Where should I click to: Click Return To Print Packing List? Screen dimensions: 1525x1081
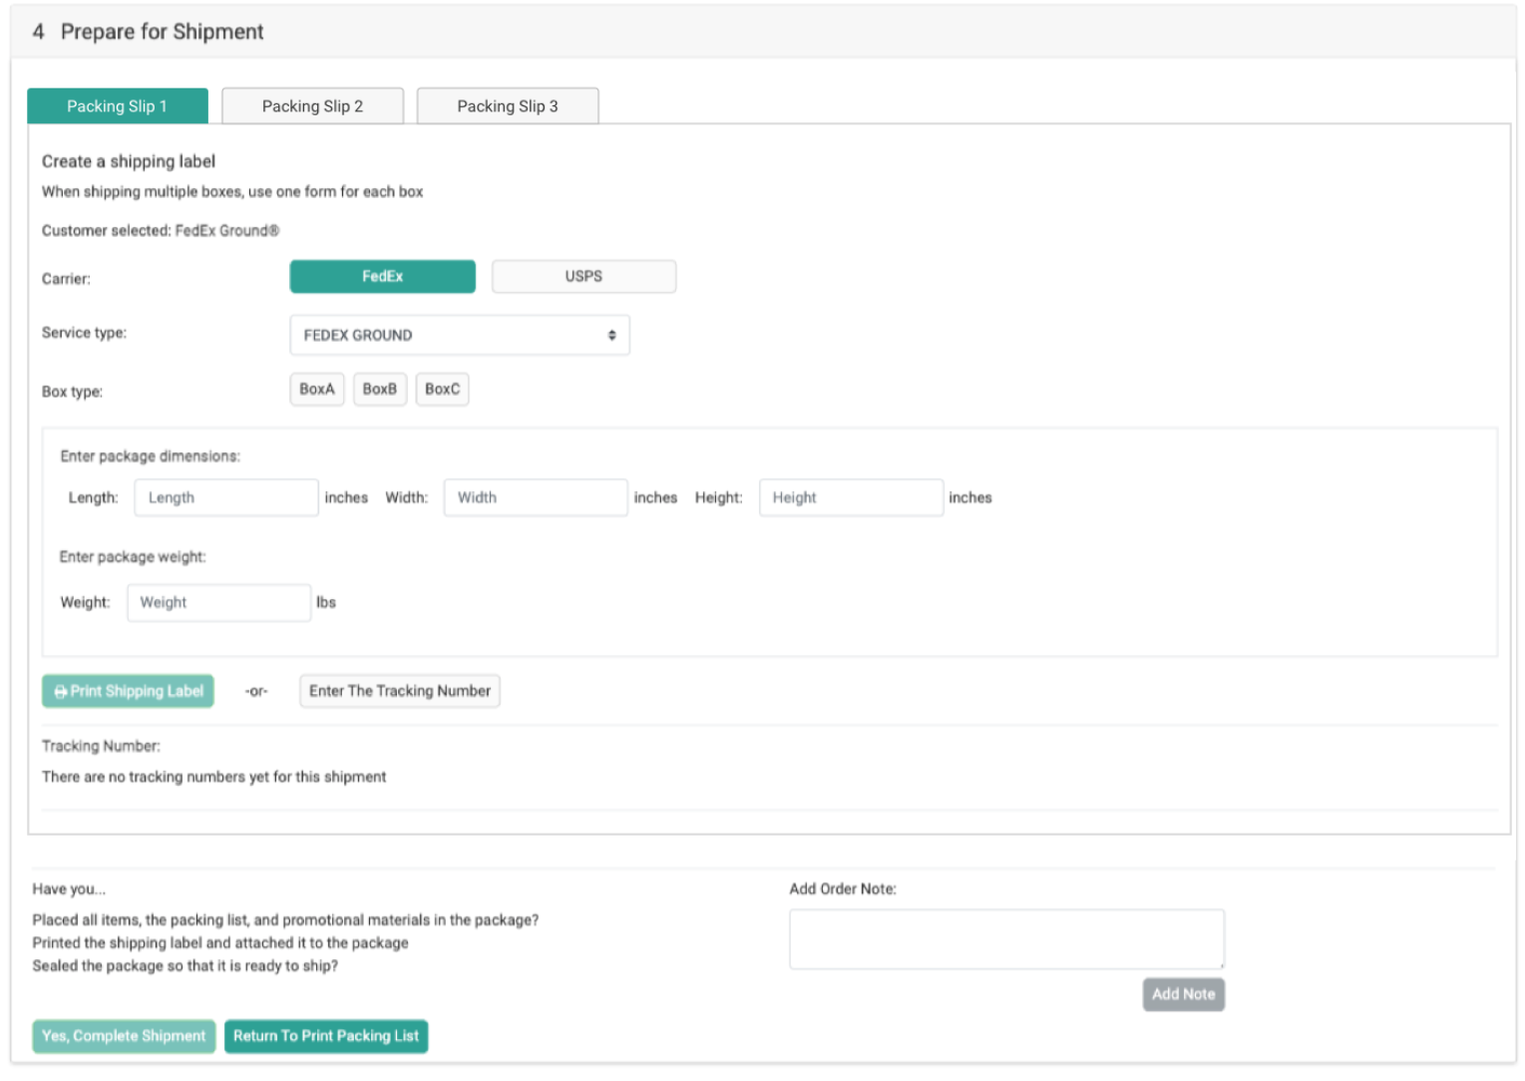(x=326, y=1036)
